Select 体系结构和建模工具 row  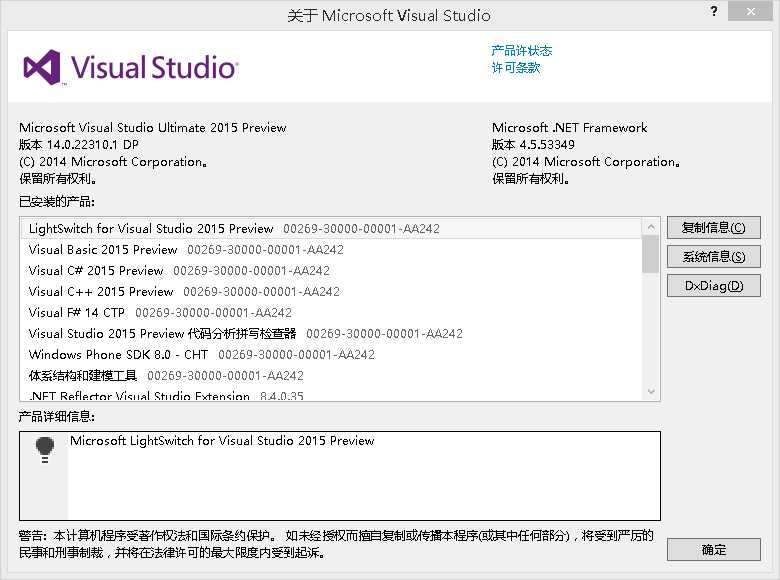coord(331,375)
